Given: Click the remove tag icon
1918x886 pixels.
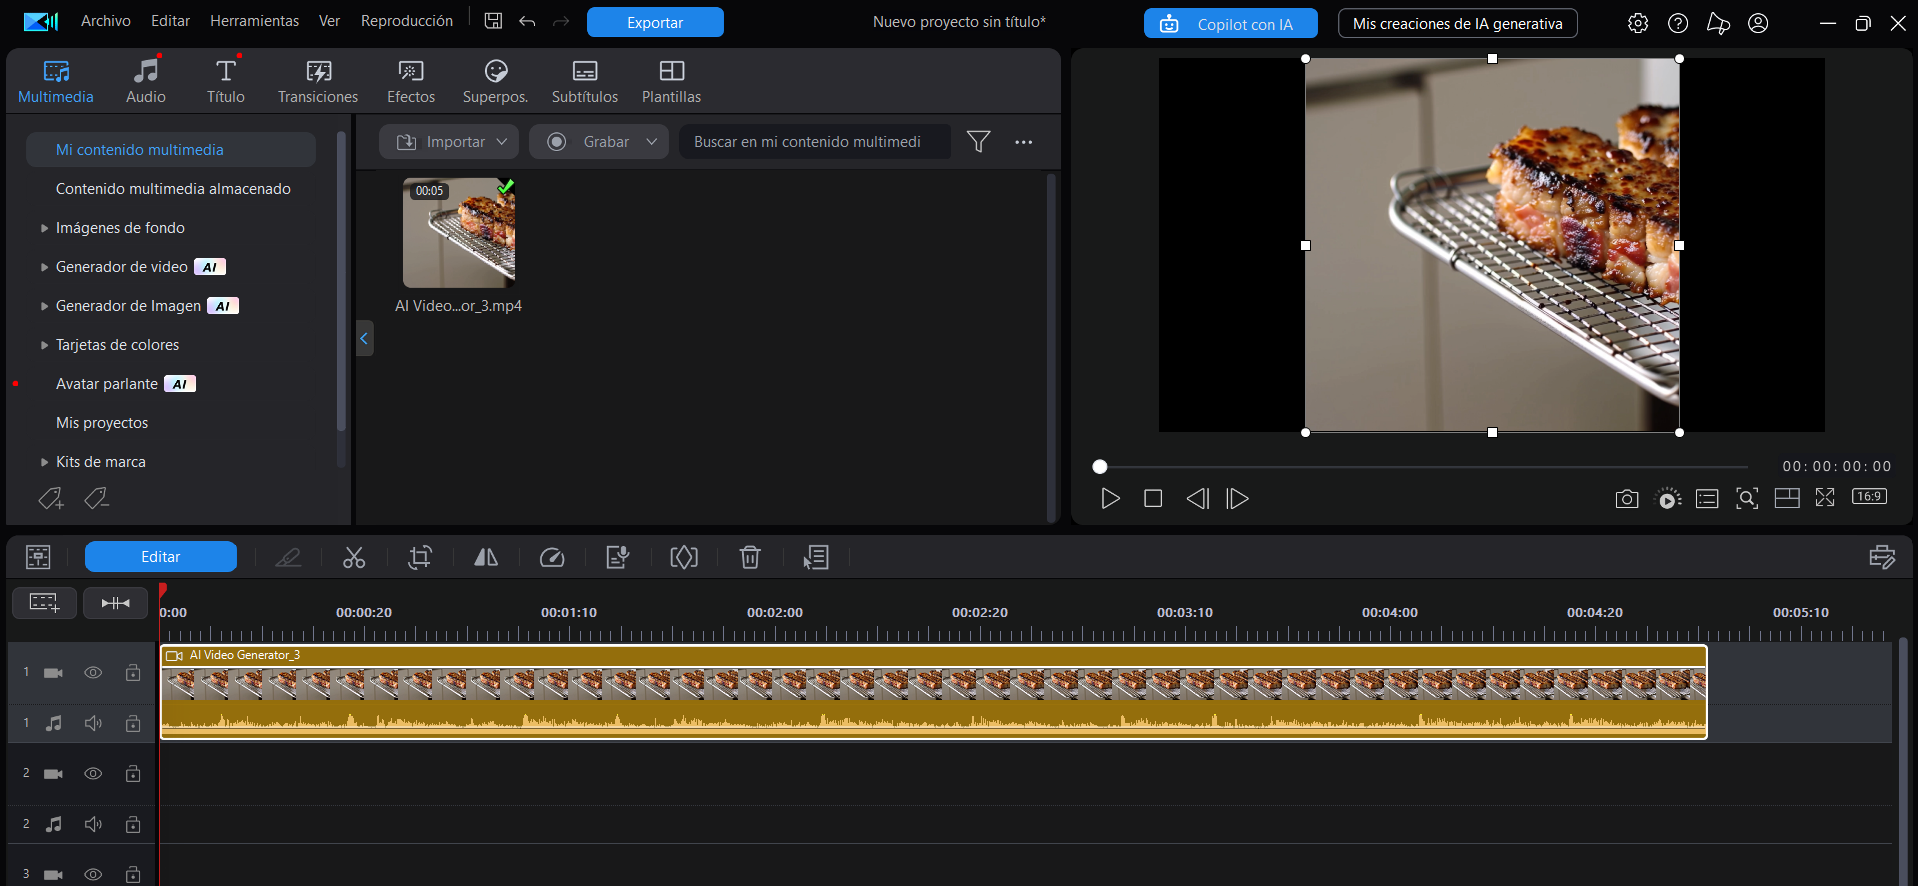Looking at the screenshot, I should tap(97, 498).
